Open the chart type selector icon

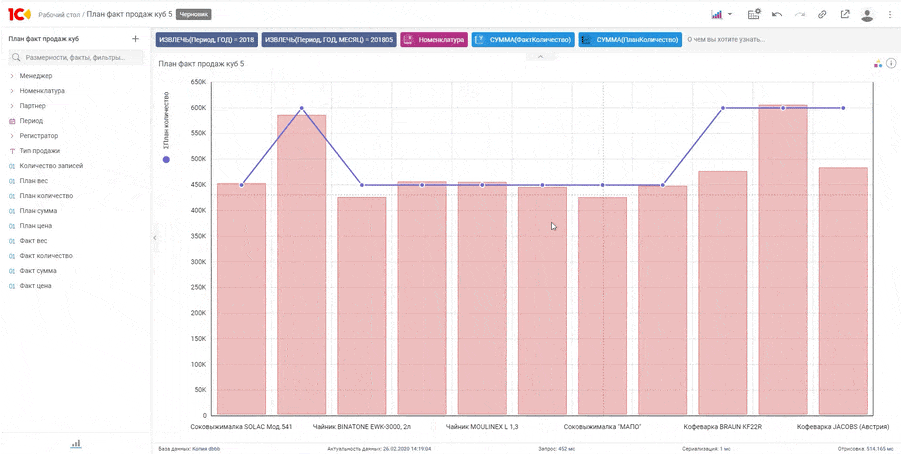click(717, 15)
